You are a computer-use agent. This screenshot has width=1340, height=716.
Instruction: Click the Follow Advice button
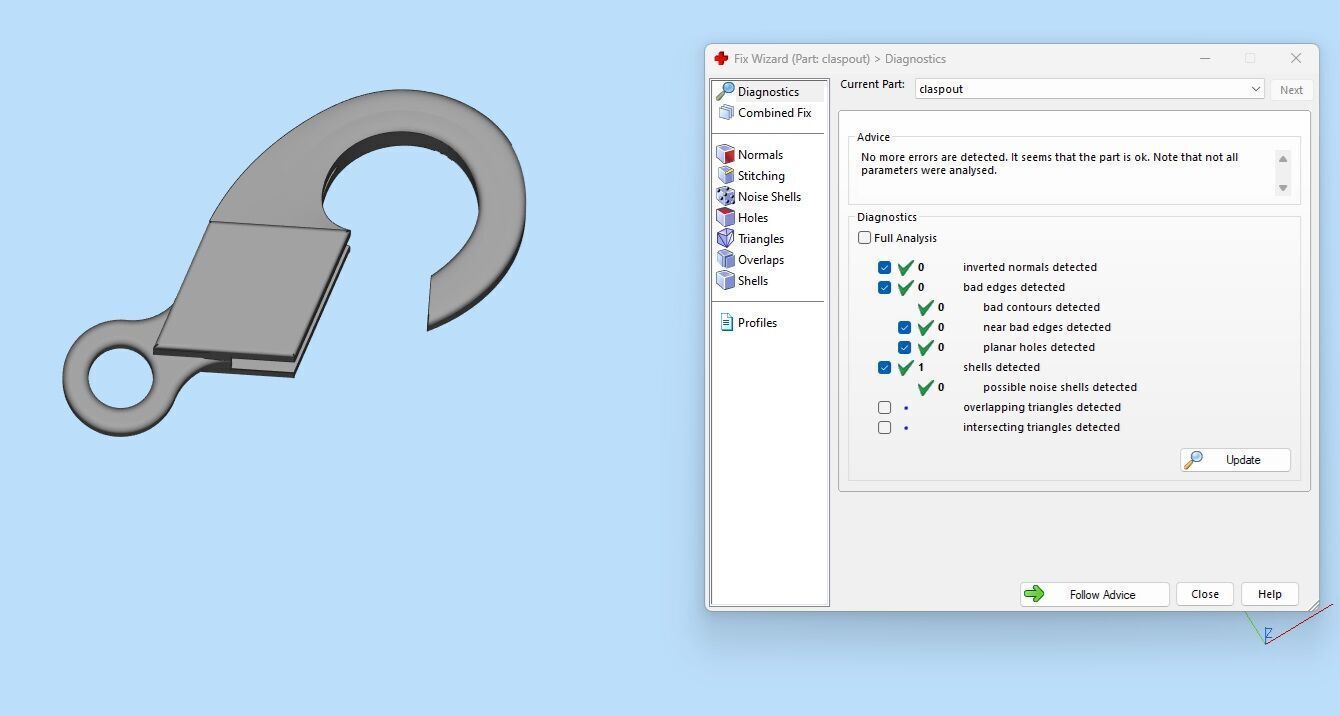(1095, 594)
